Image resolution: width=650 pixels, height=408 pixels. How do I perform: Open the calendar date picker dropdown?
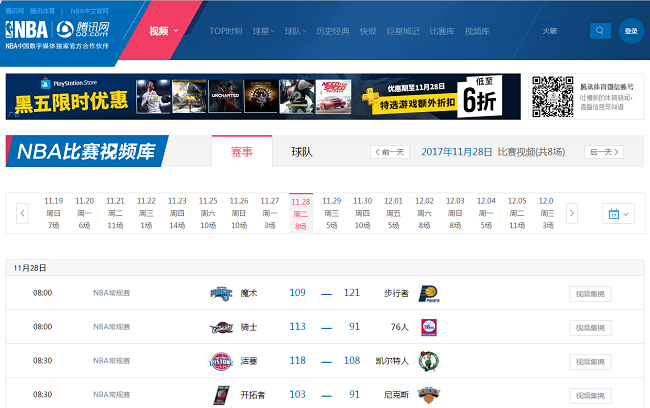coord(617,213)
